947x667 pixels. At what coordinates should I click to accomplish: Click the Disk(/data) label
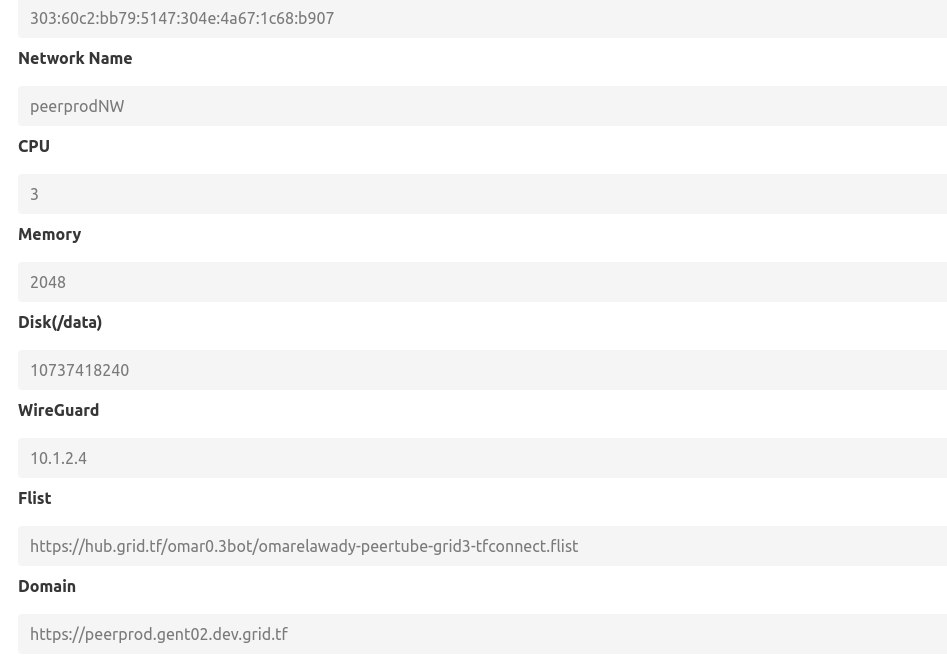[60, 322]
